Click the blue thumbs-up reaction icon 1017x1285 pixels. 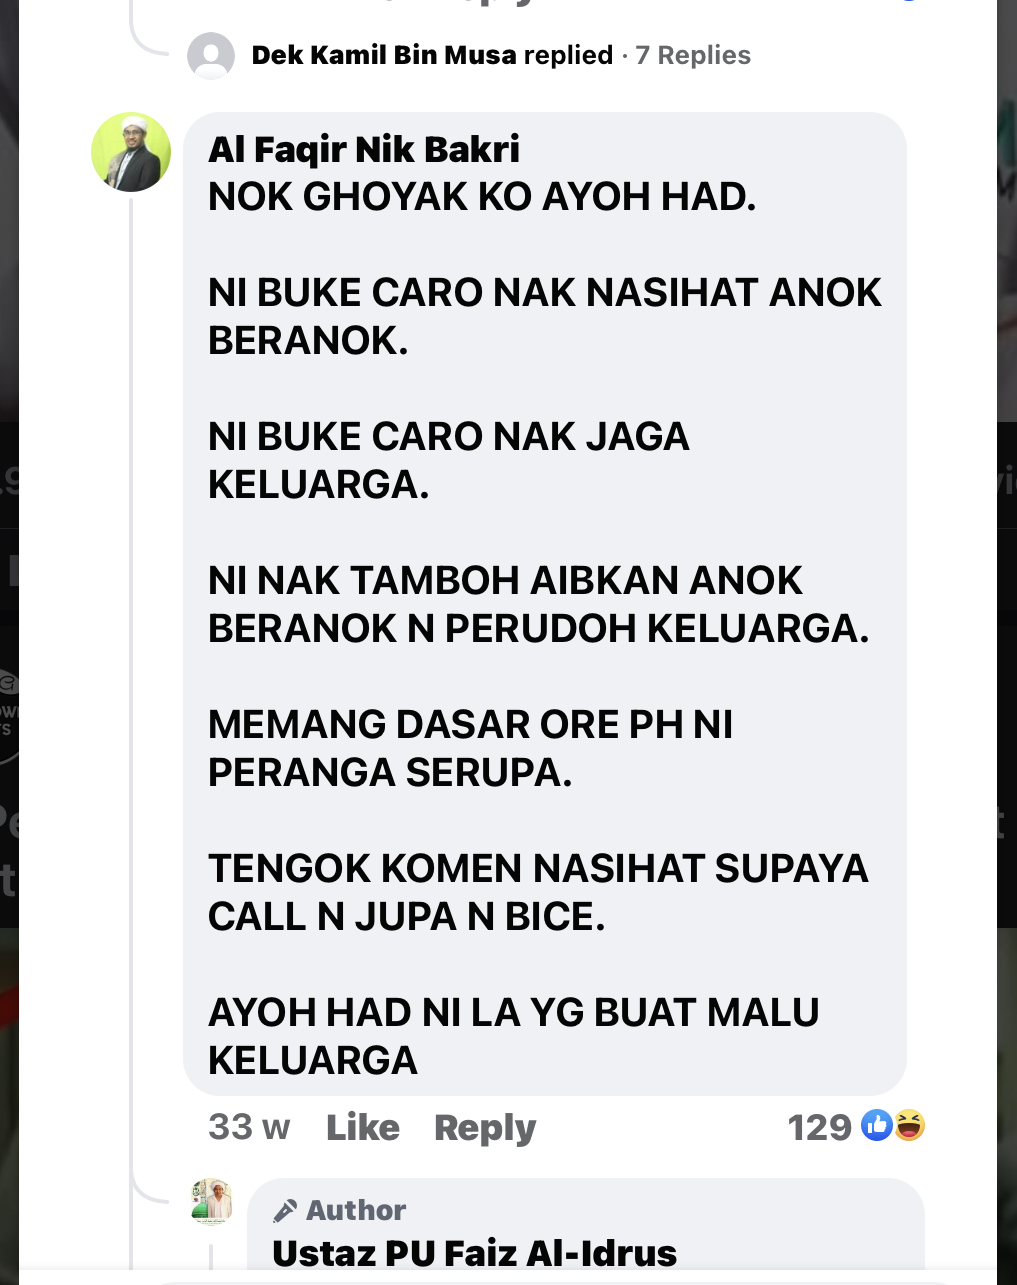[877, 1125]
